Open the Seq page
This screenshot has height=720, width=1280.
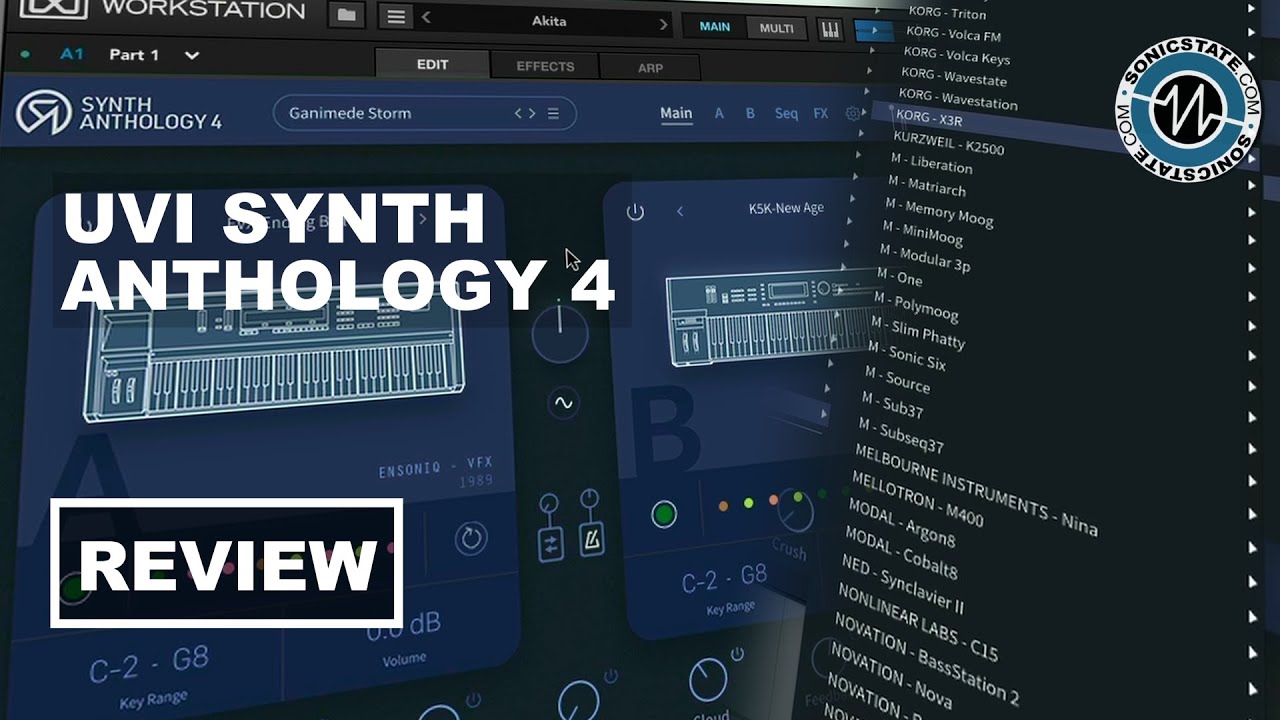point(786,114)
